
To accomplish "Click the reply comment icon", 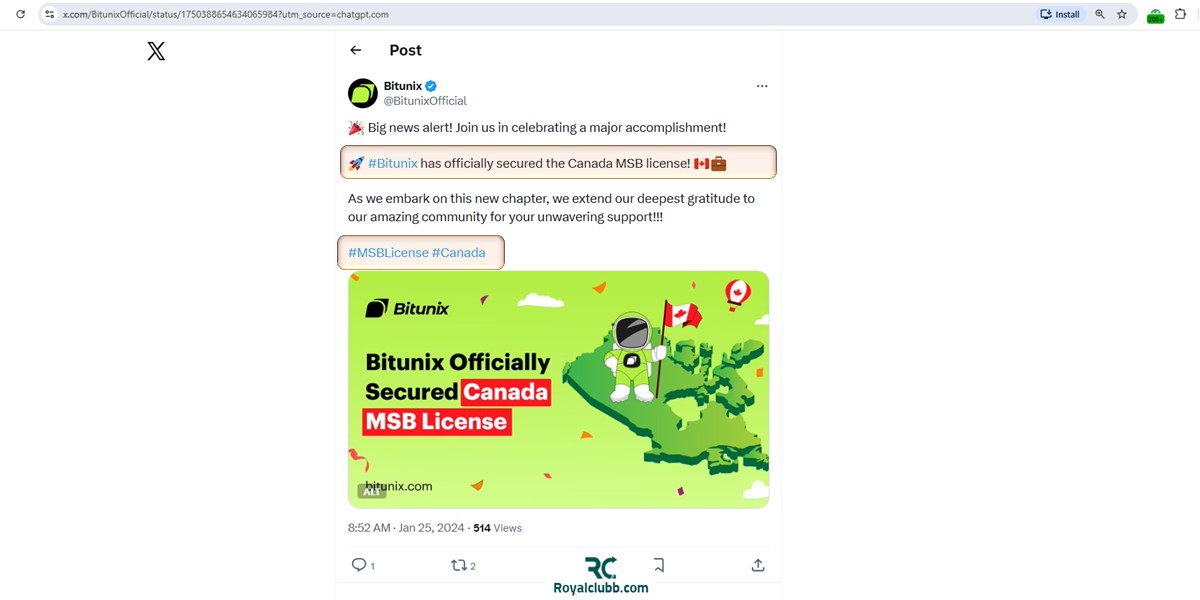I will click(359, 565).
